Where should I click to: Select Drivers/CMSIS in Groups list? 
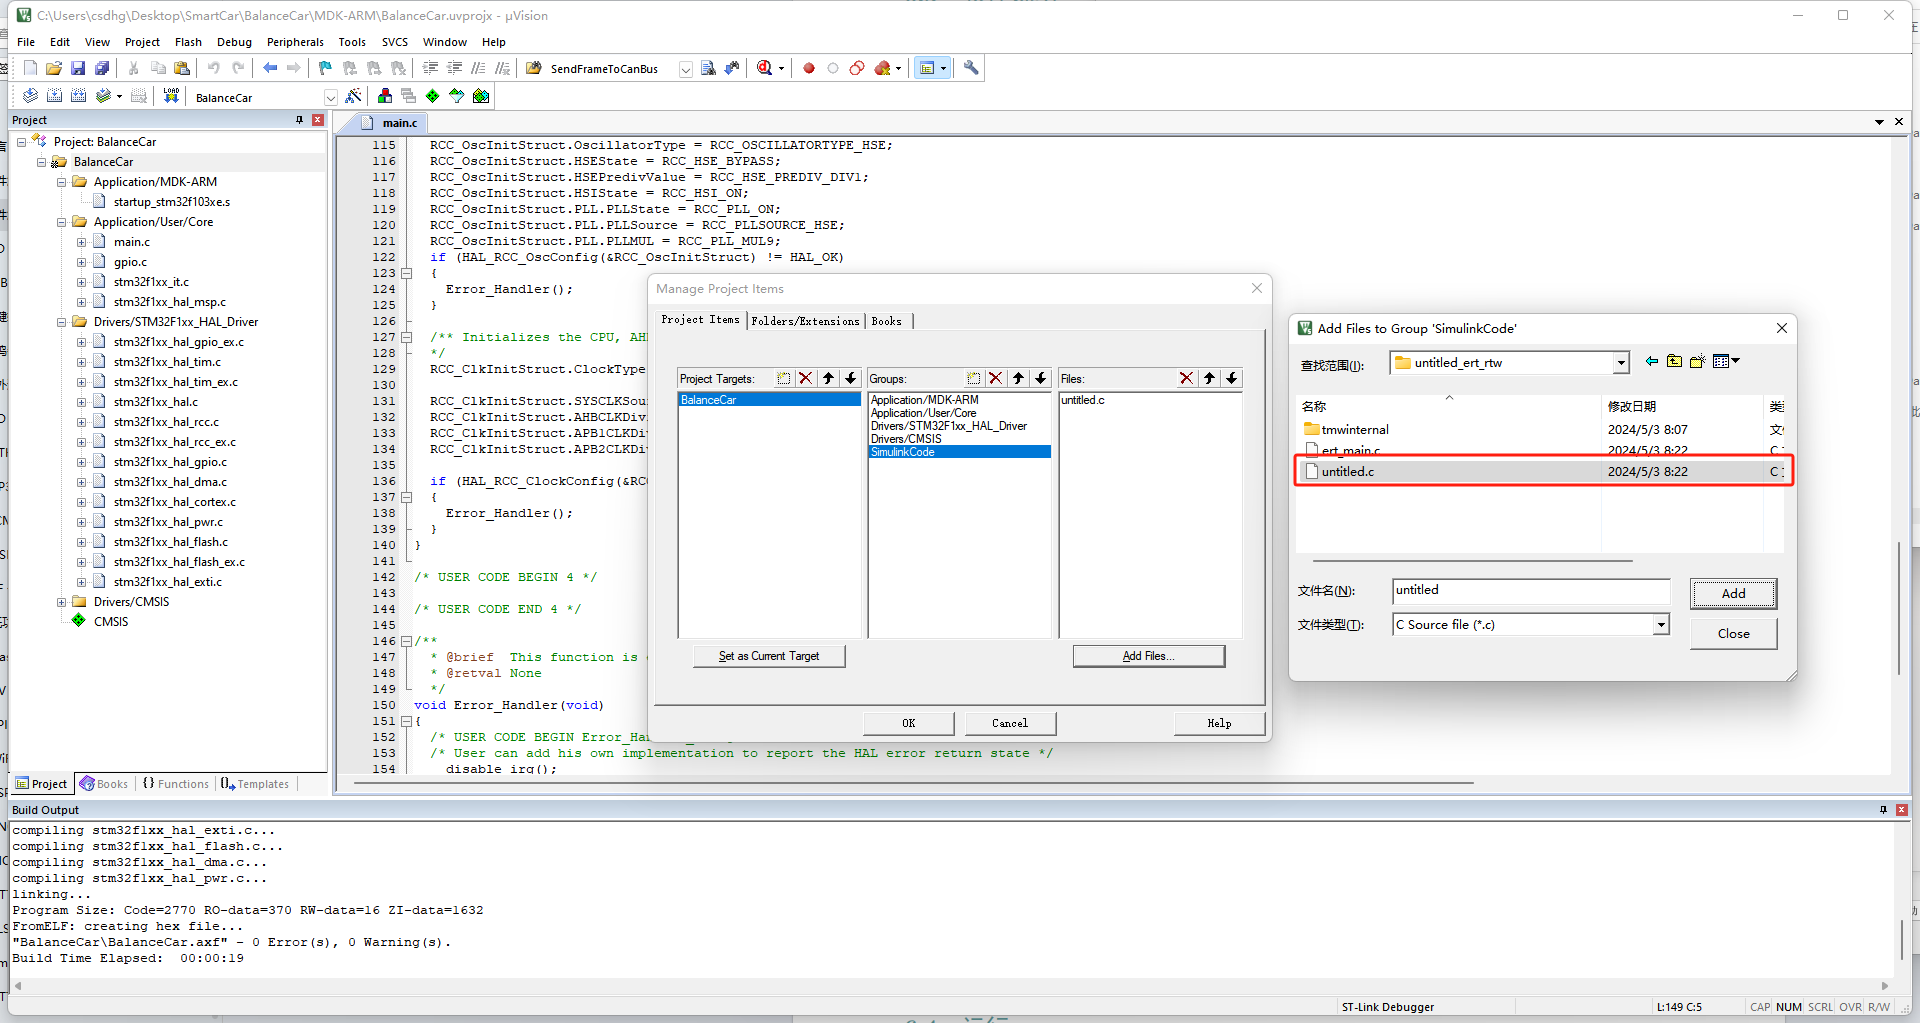(x=906, y=439)
